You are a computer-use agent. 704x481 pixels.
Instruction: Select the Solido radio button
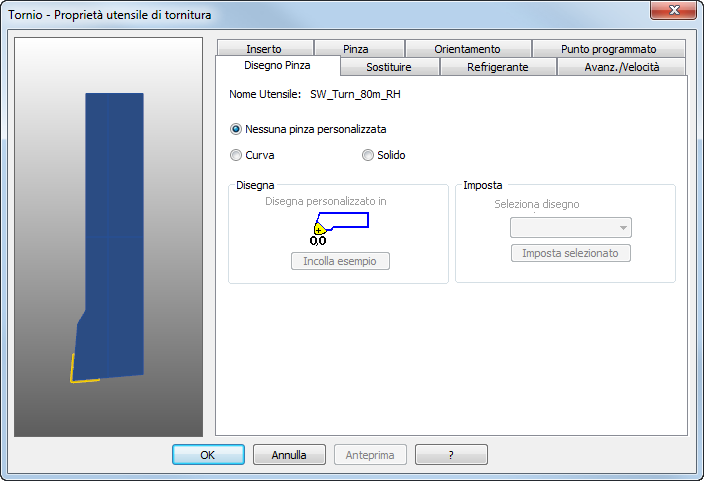point(368,155)
